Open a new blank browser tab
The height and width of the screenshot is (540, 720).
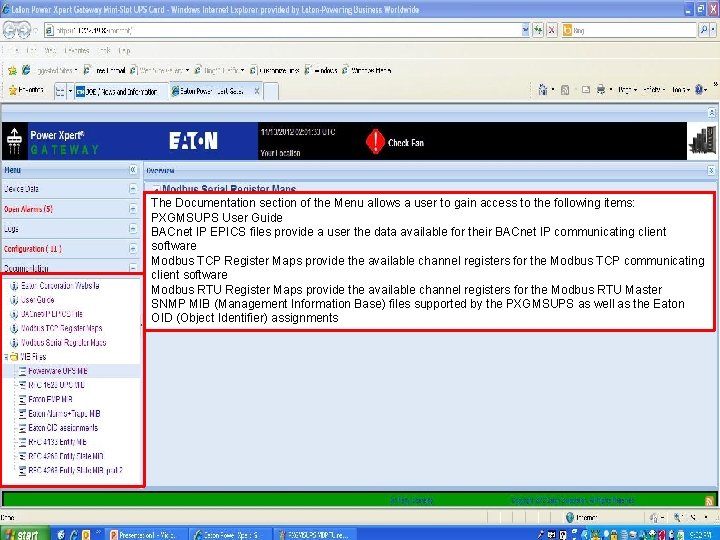[271, 91]
